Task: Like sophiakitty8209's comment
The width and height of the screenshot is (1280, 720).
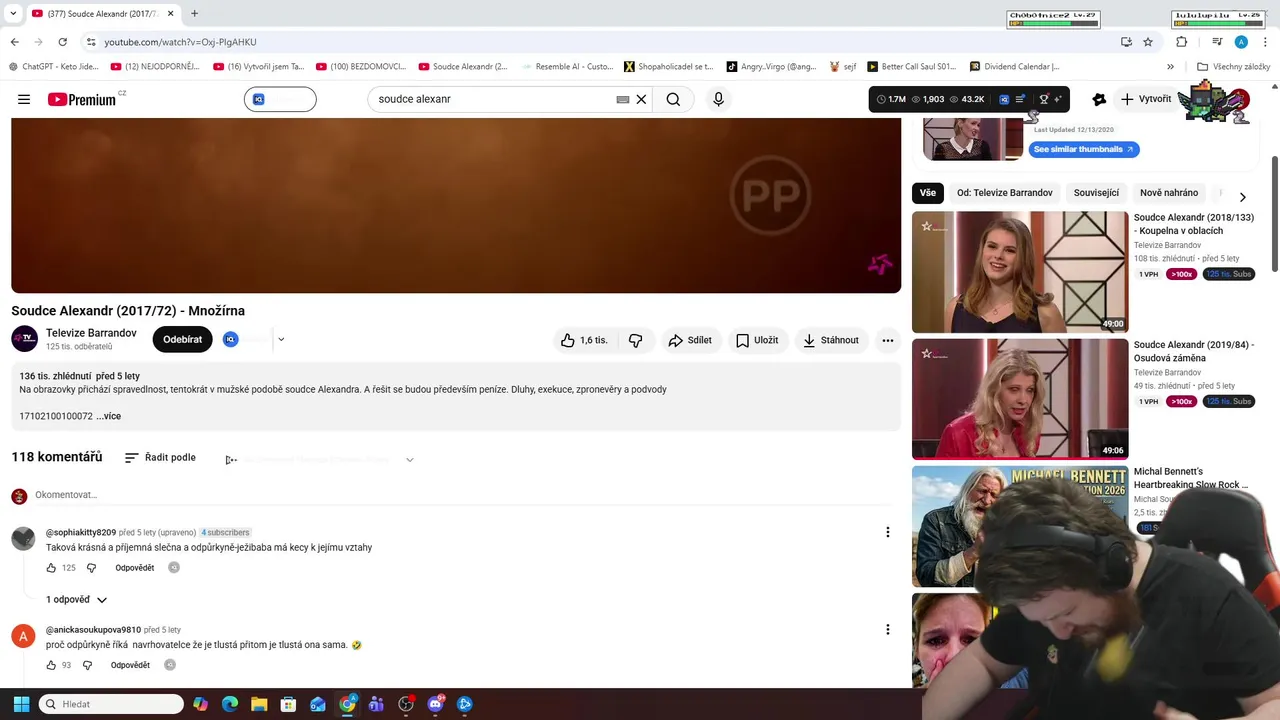Action: coord(51,568)
